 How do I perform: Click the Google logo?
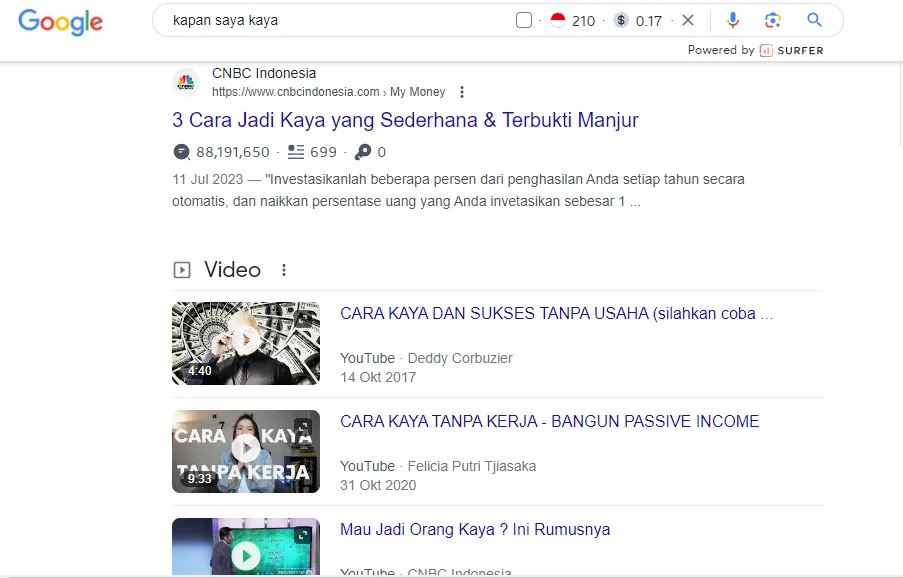[x=60, y=21]
